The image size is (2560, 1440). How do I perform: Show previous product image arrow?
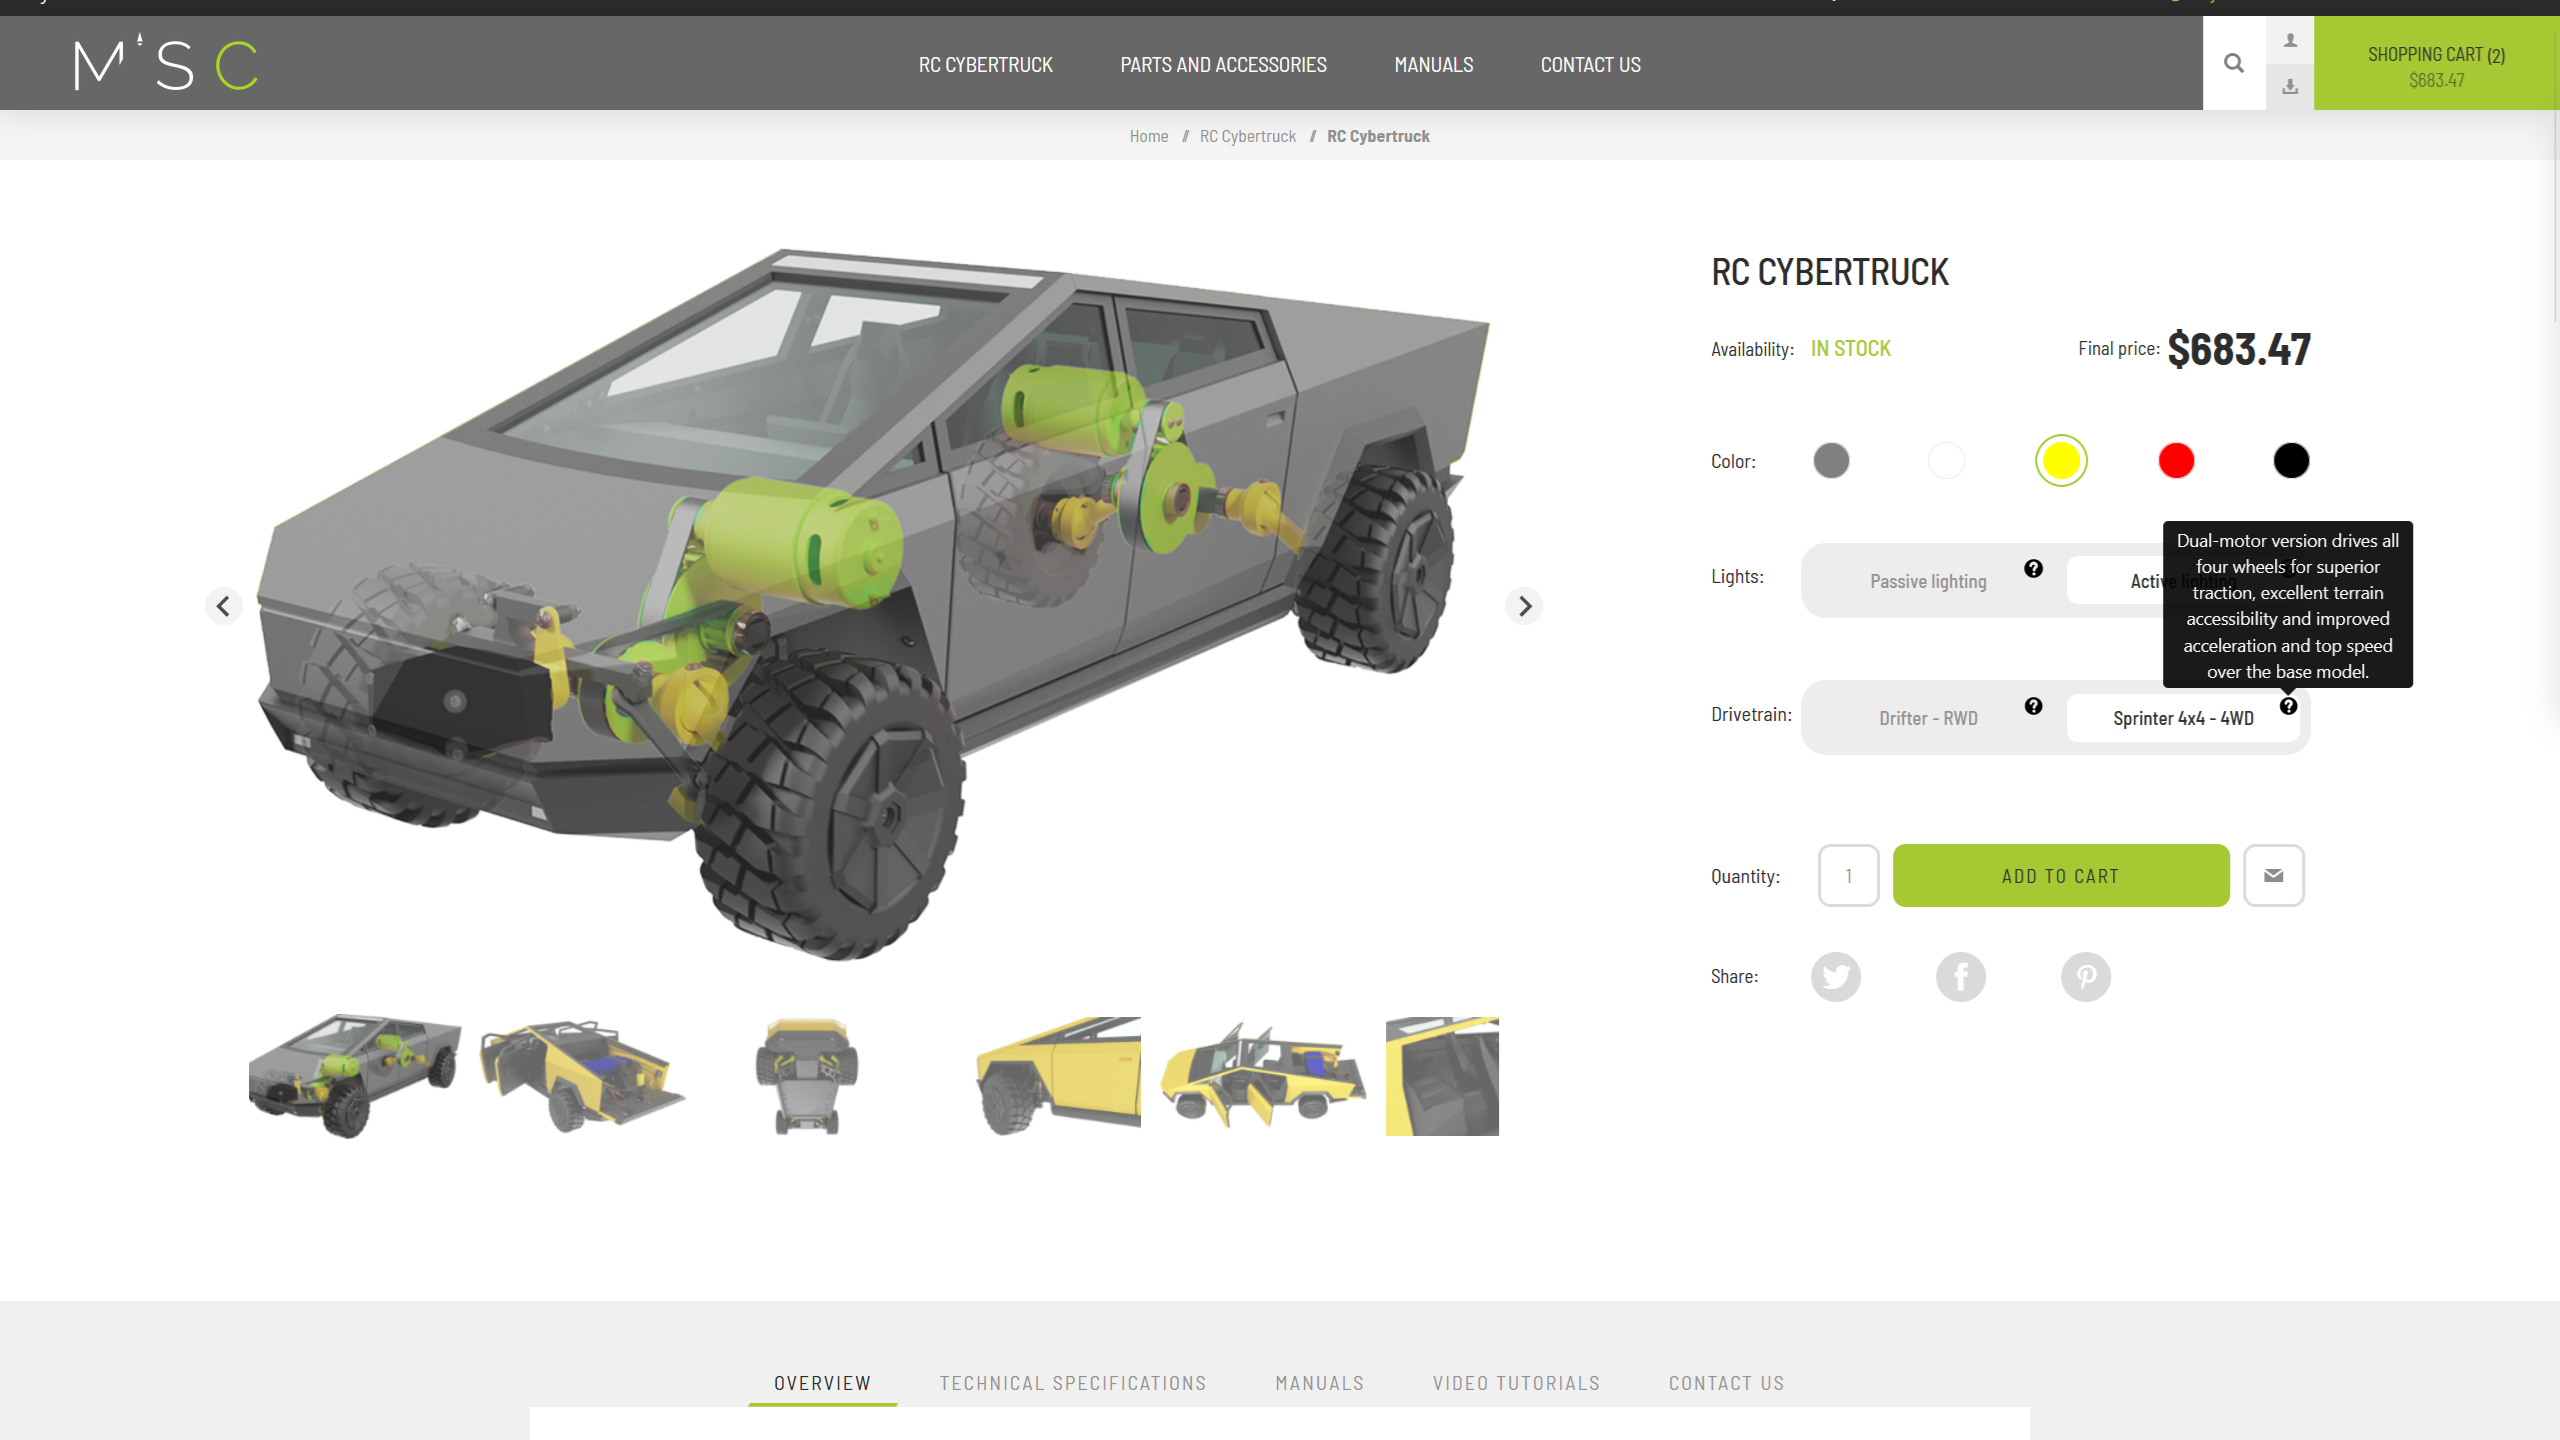[223, 606]
